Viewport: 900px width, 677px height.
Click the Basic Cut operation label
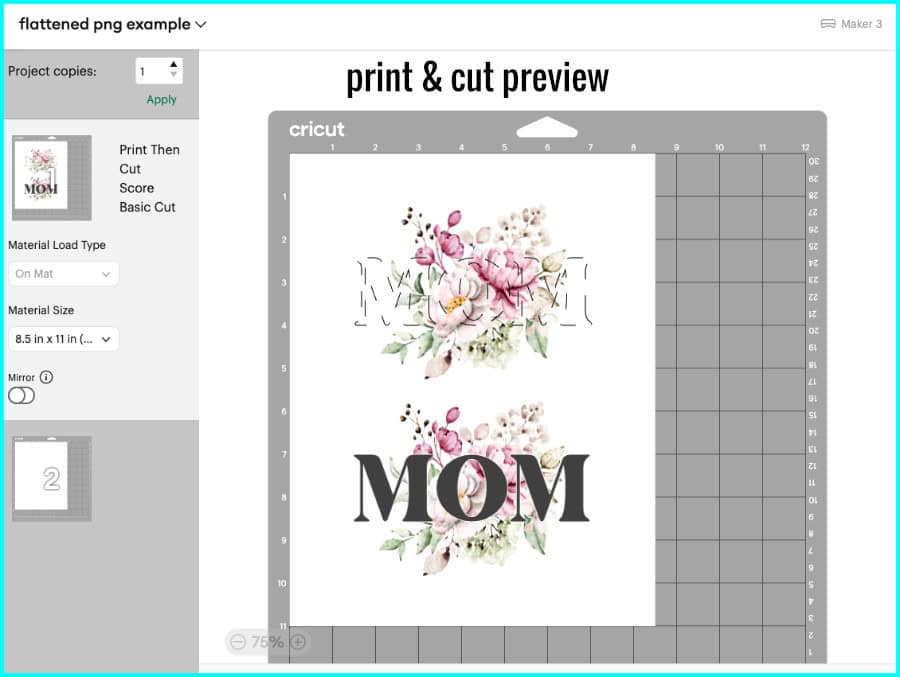pos(148,207)
